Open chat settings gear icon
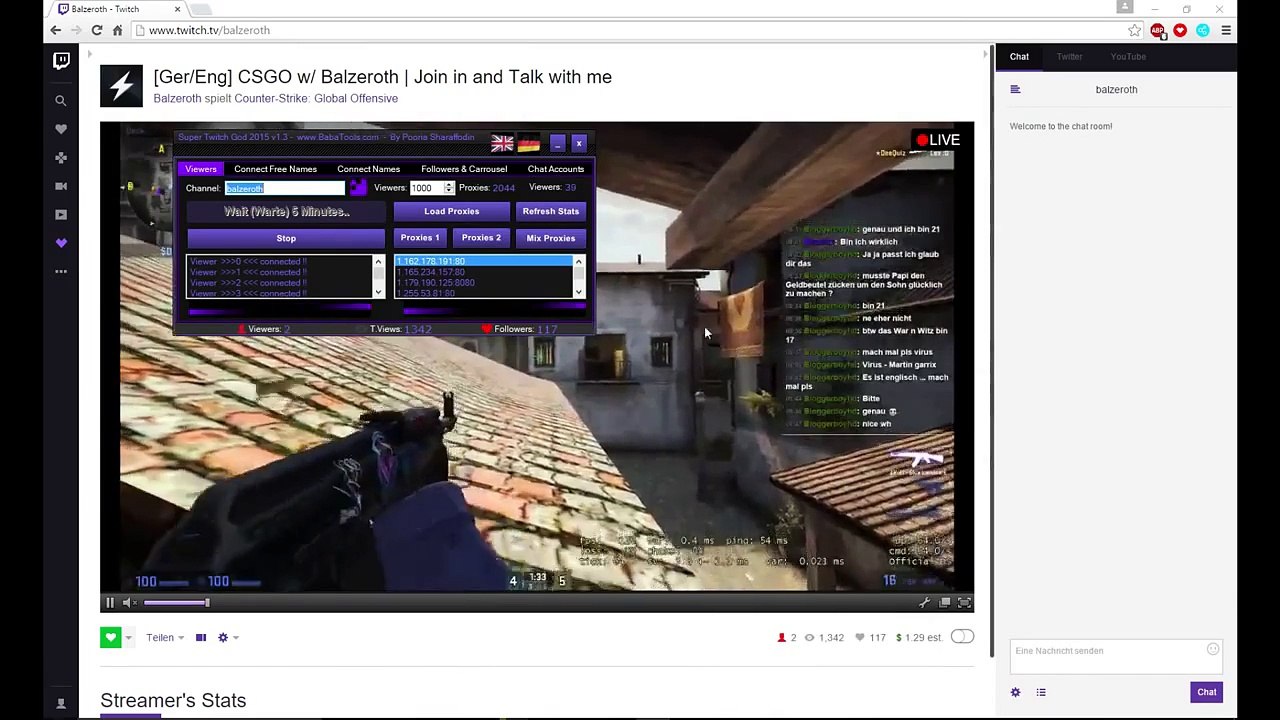The image size is (1280, 720). (1015, 692)
